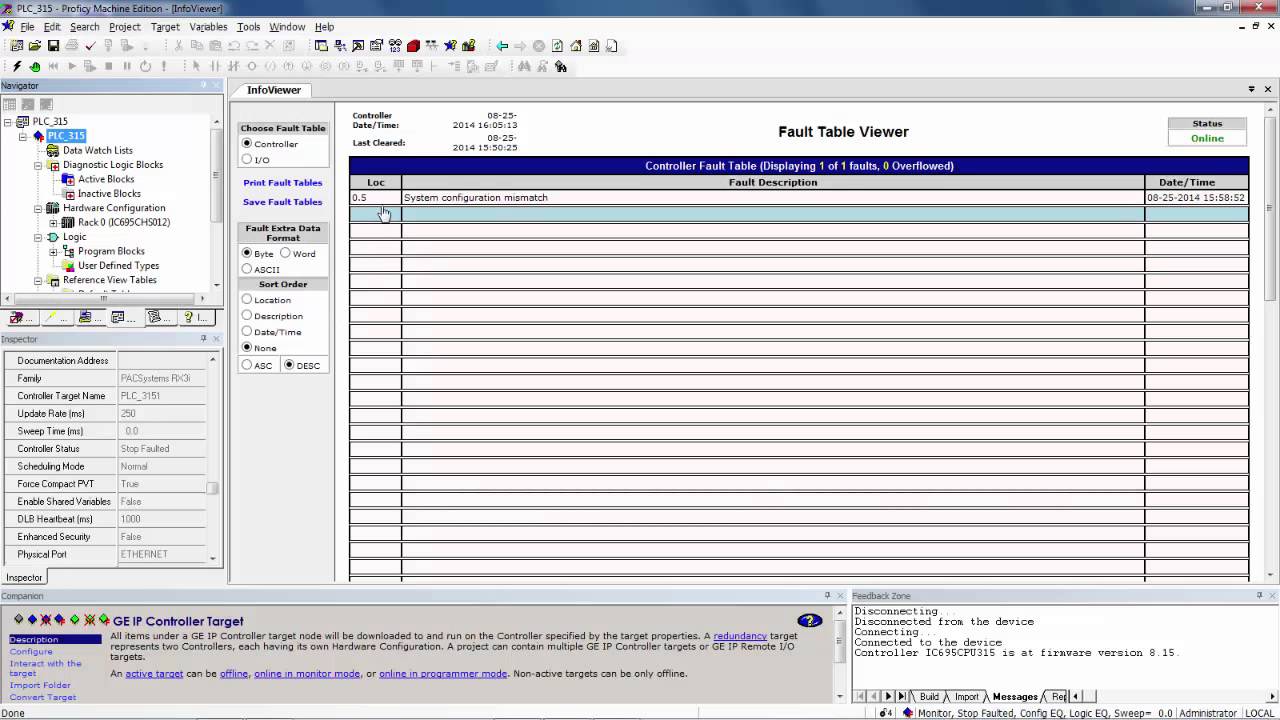
Task: Click the InfoViewer home icon
Action: click(x=575, y=46)
